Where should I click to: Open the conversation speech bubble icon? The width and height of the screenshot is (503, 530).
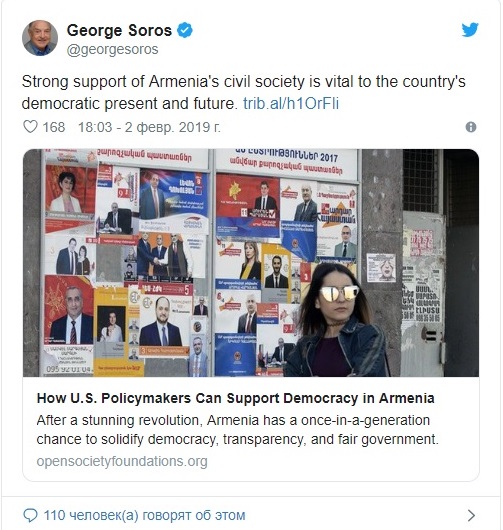tap(30, 515)
